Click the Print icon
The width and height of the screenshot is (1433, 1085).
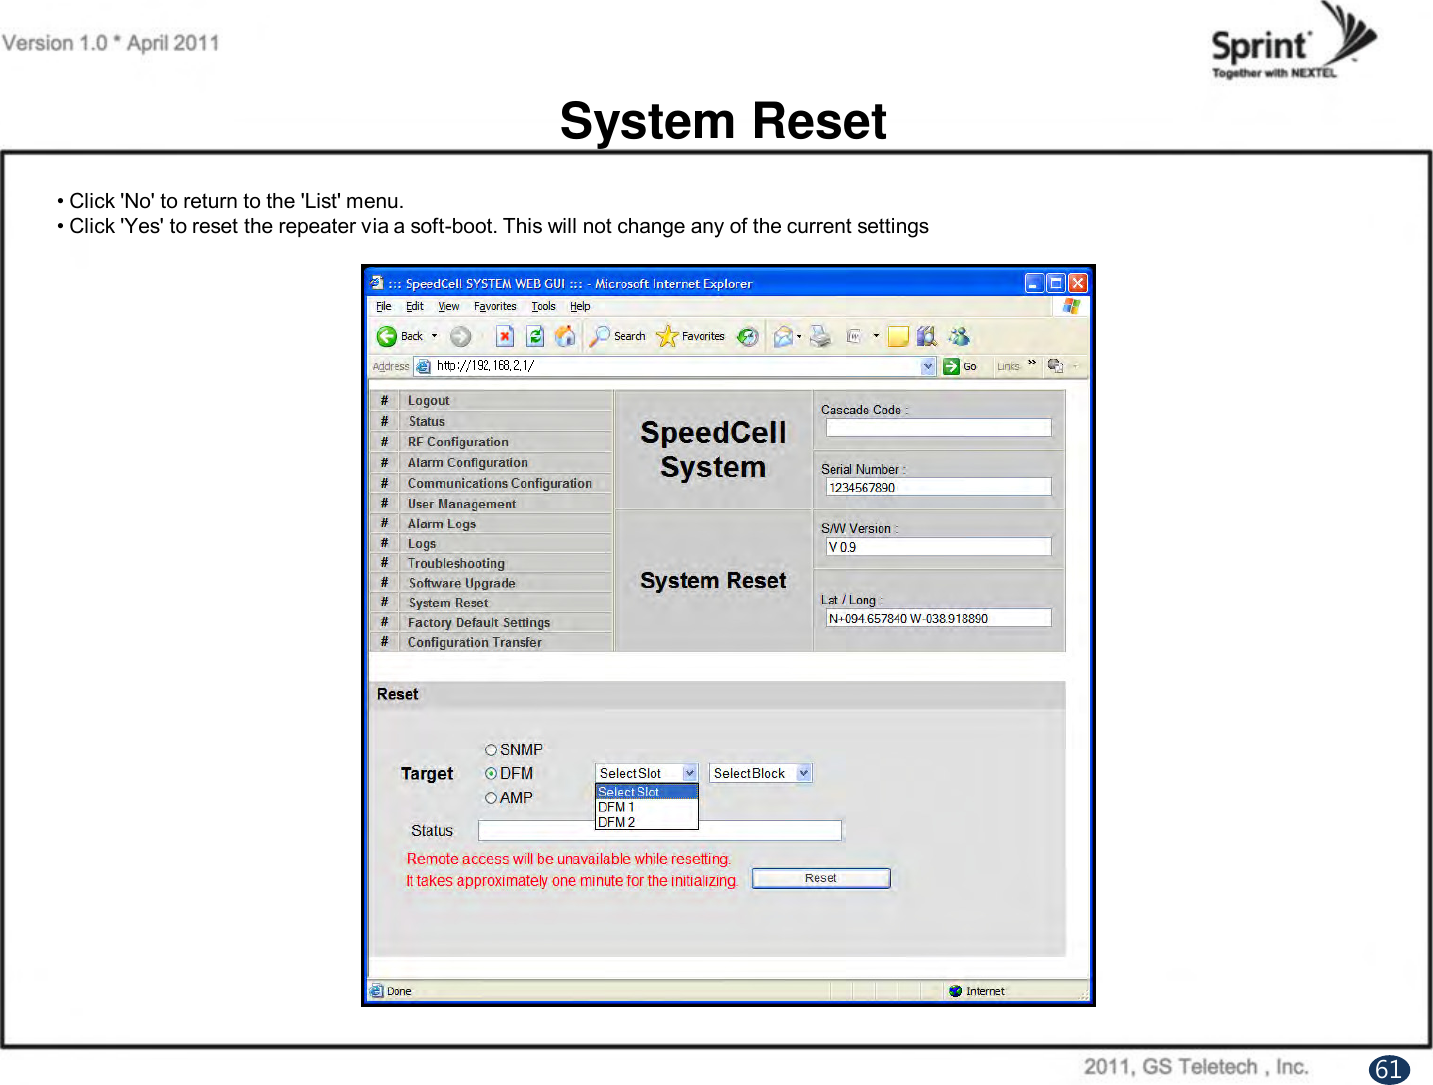pos(820,336)
